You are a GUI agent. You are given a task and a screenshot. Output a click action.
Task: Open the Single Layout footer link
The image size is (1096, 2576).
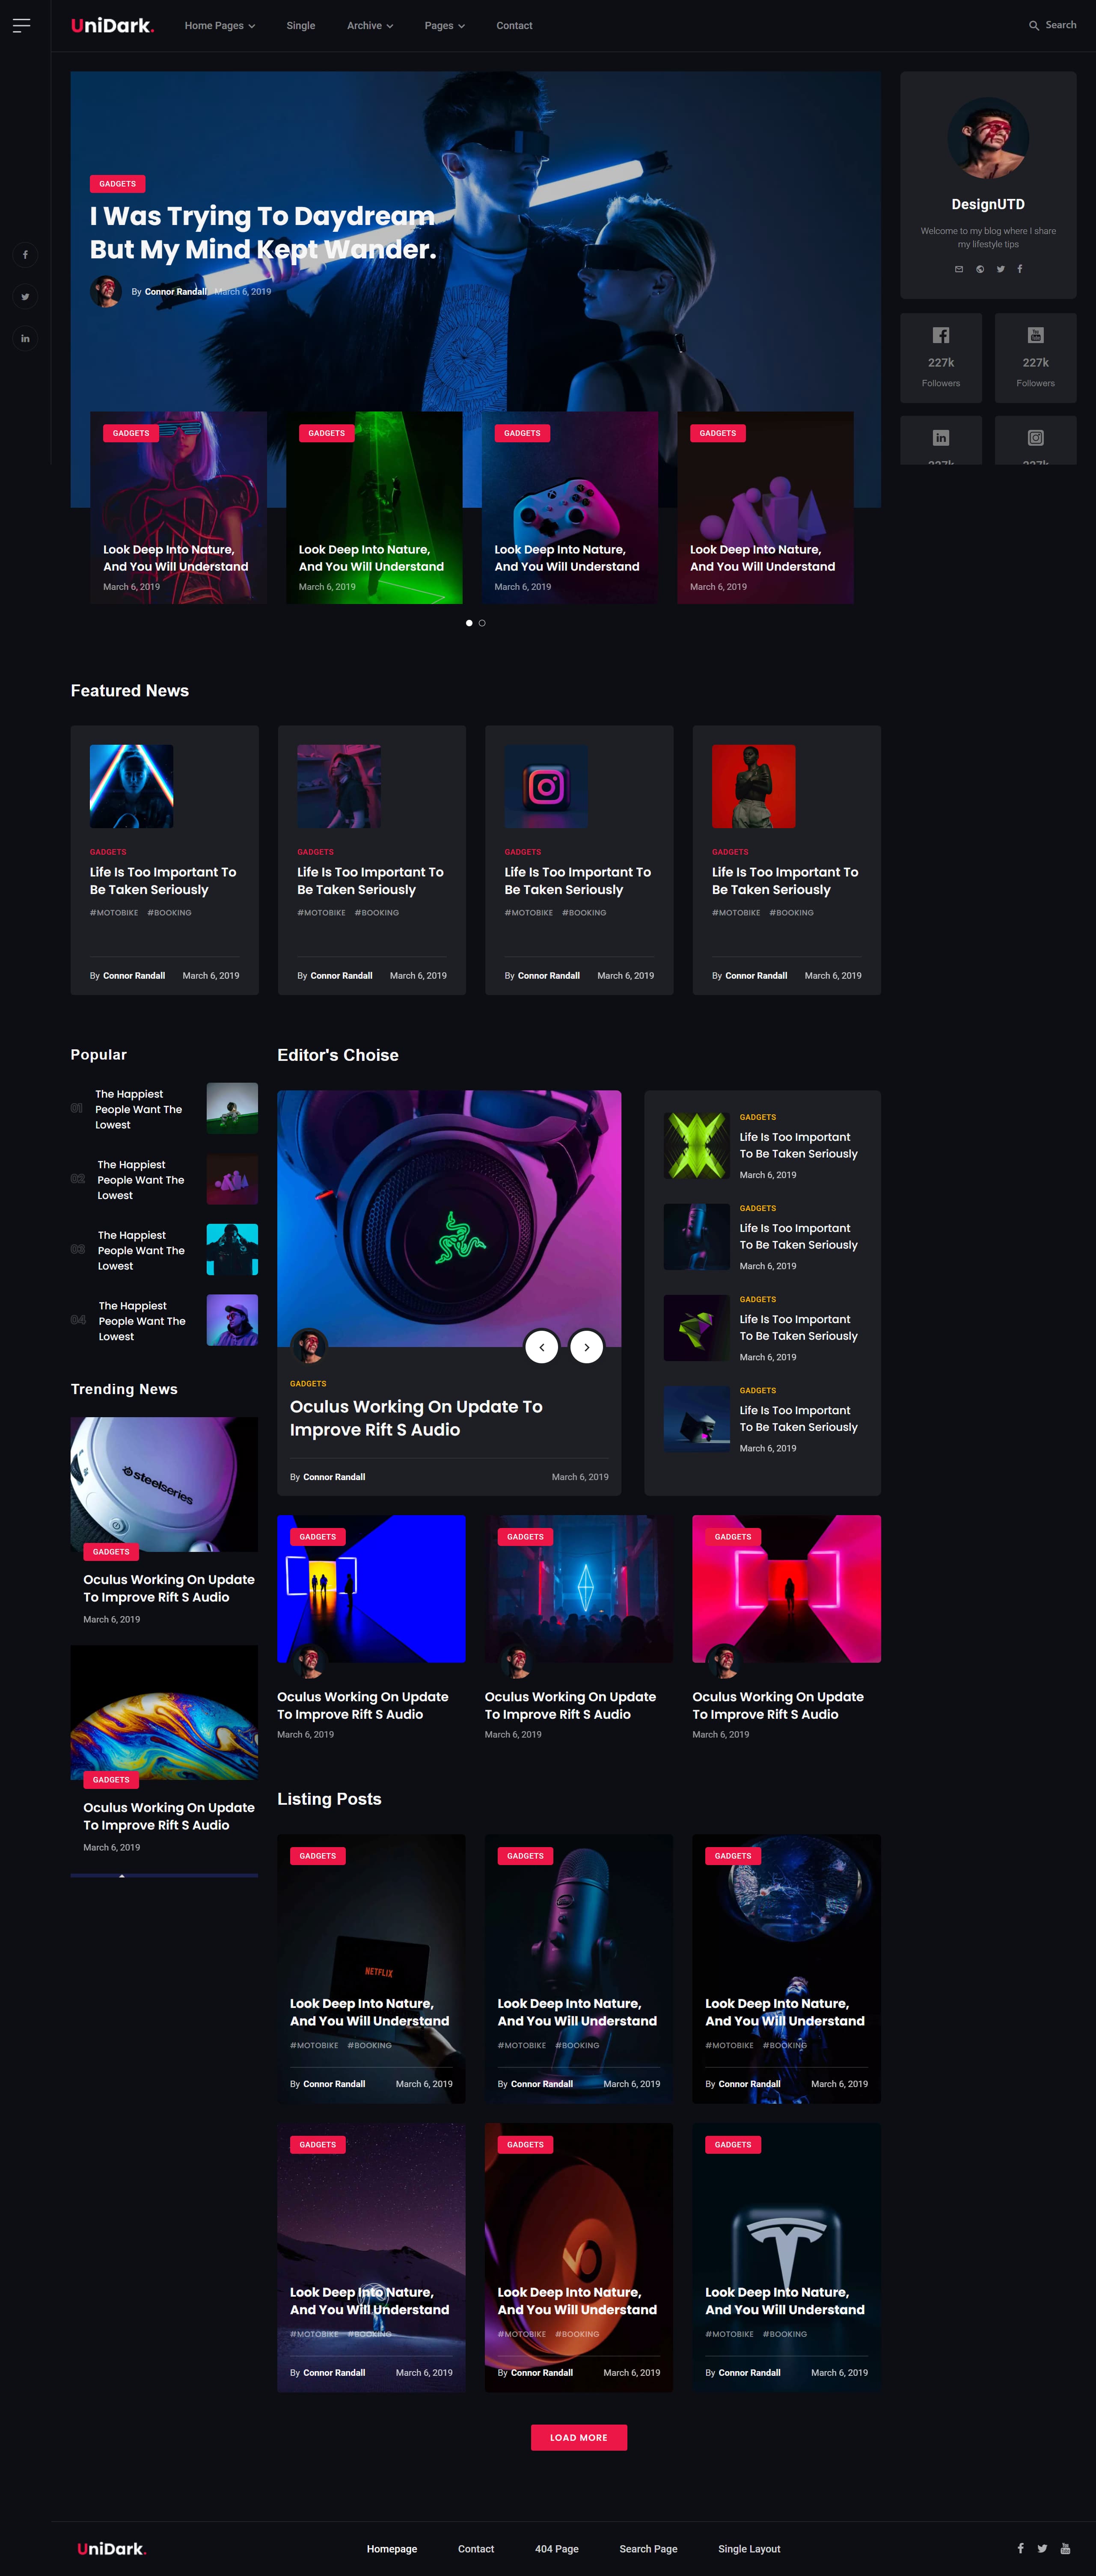(x=749, y=2548)
